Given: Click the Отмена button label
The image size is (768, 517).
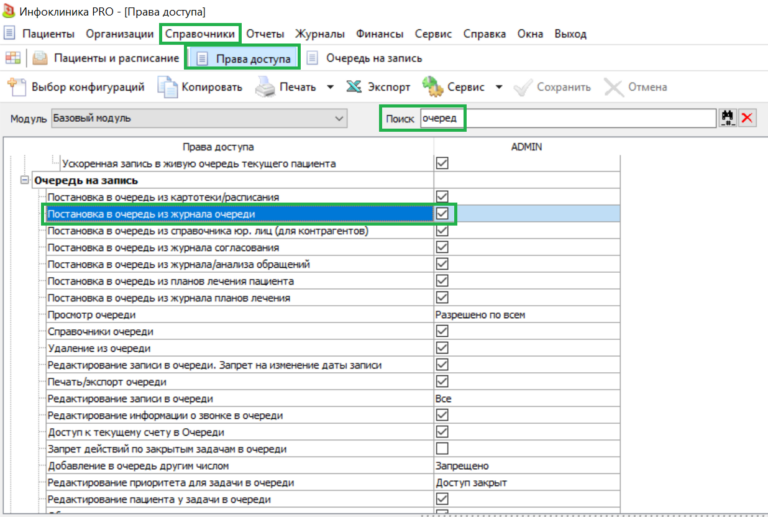Looking at the screenshot, I should click(648, 87).
